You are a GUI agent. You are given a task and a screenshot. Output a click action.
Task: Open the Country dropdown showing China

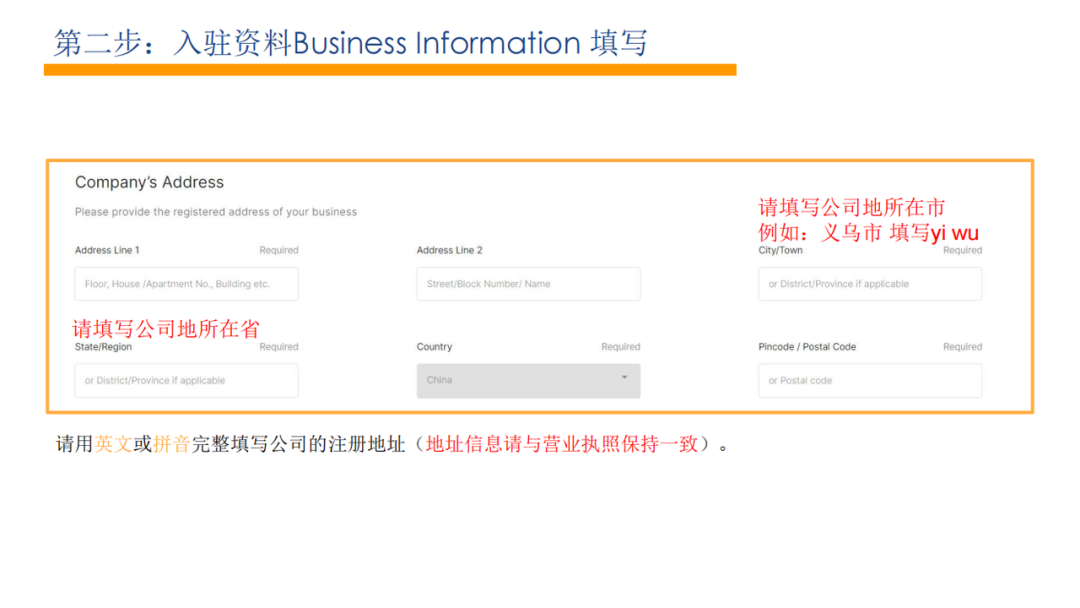528,381
